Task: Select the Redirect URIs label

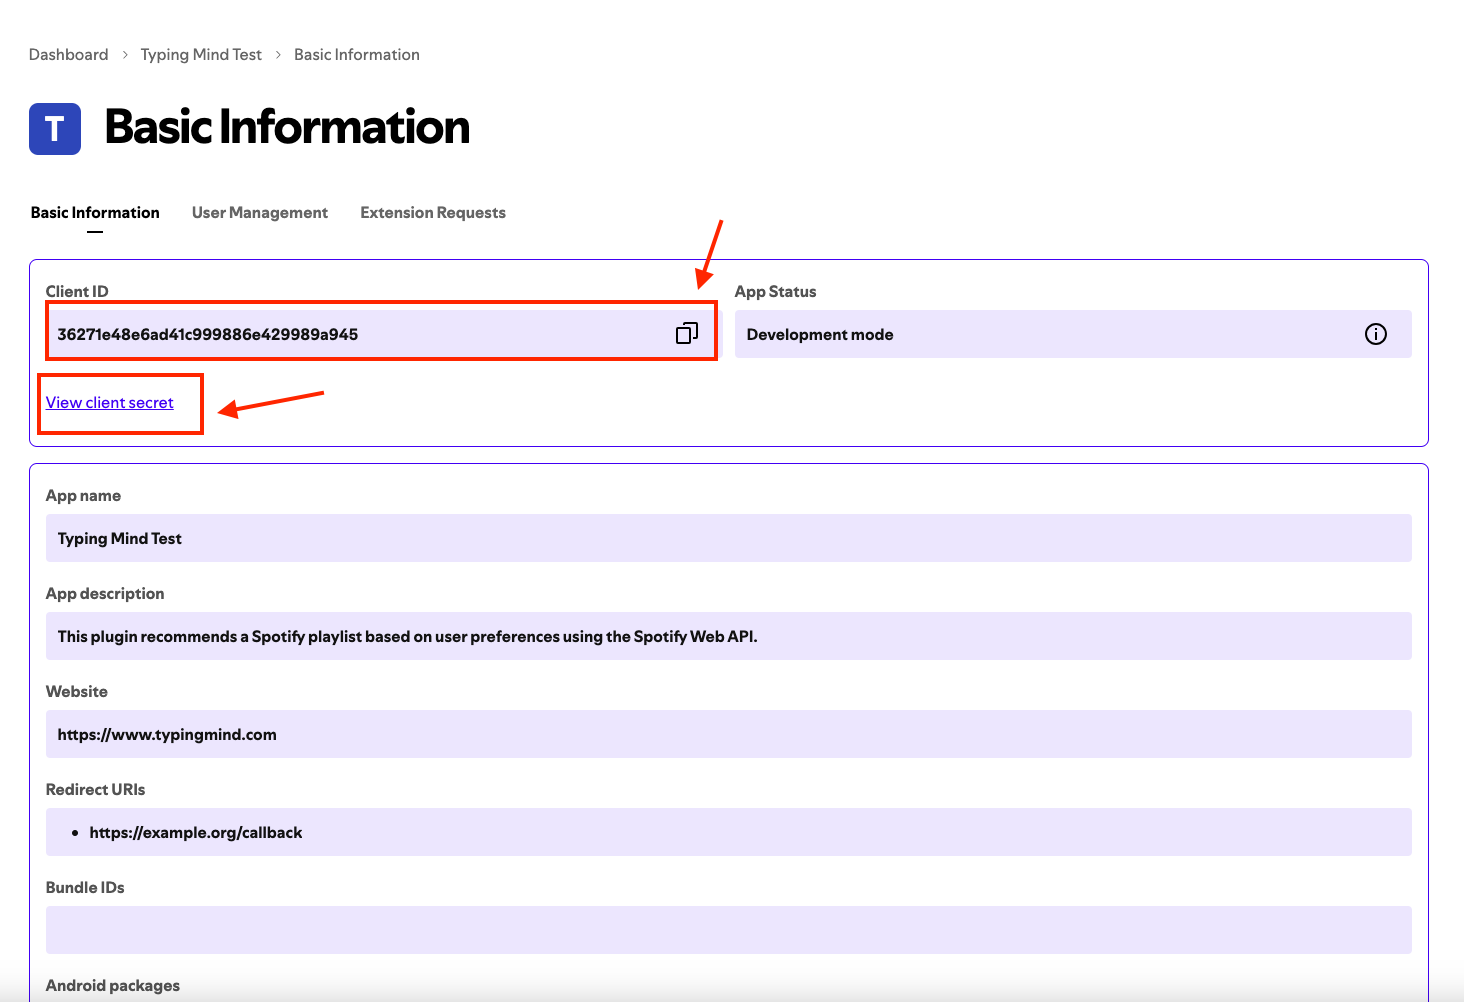Action: pos(95,789)
